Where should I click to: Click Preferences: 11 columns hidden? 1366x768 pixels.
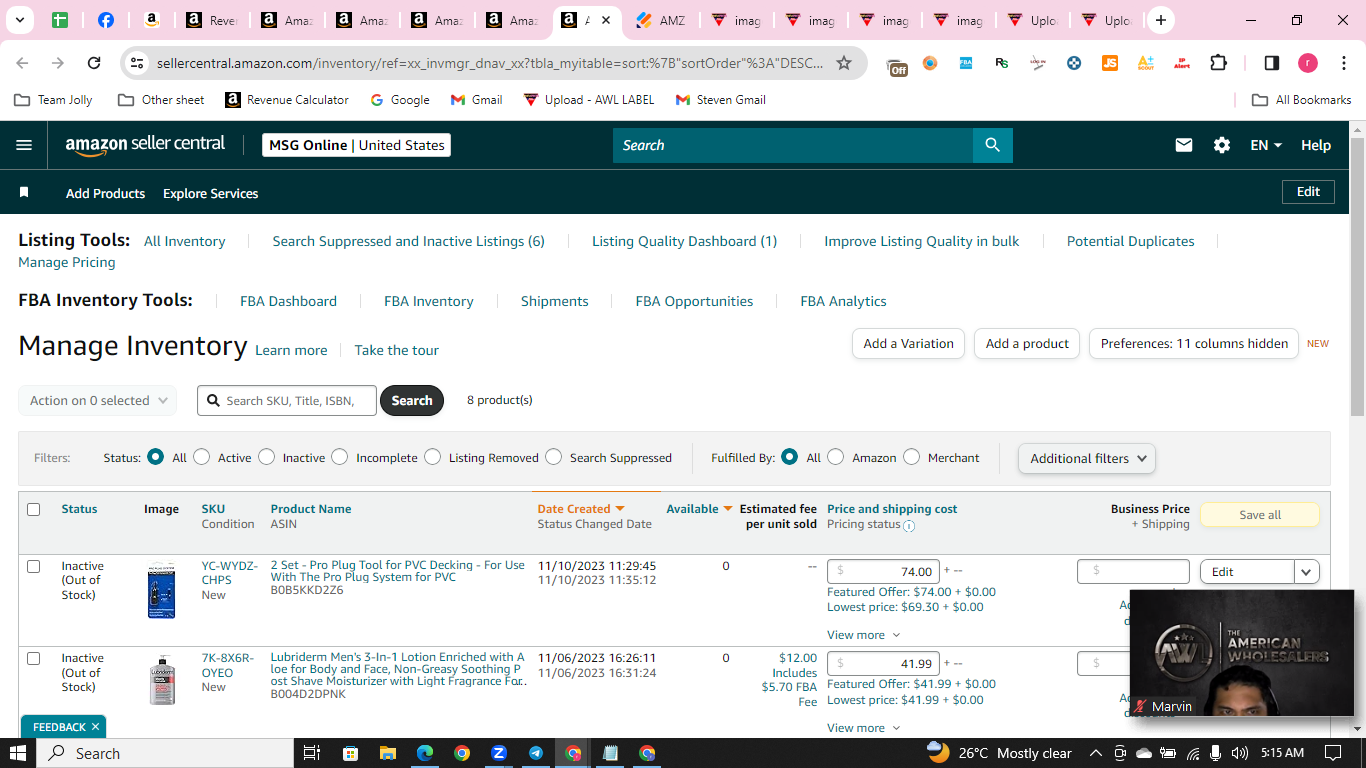pos(1194,343)
